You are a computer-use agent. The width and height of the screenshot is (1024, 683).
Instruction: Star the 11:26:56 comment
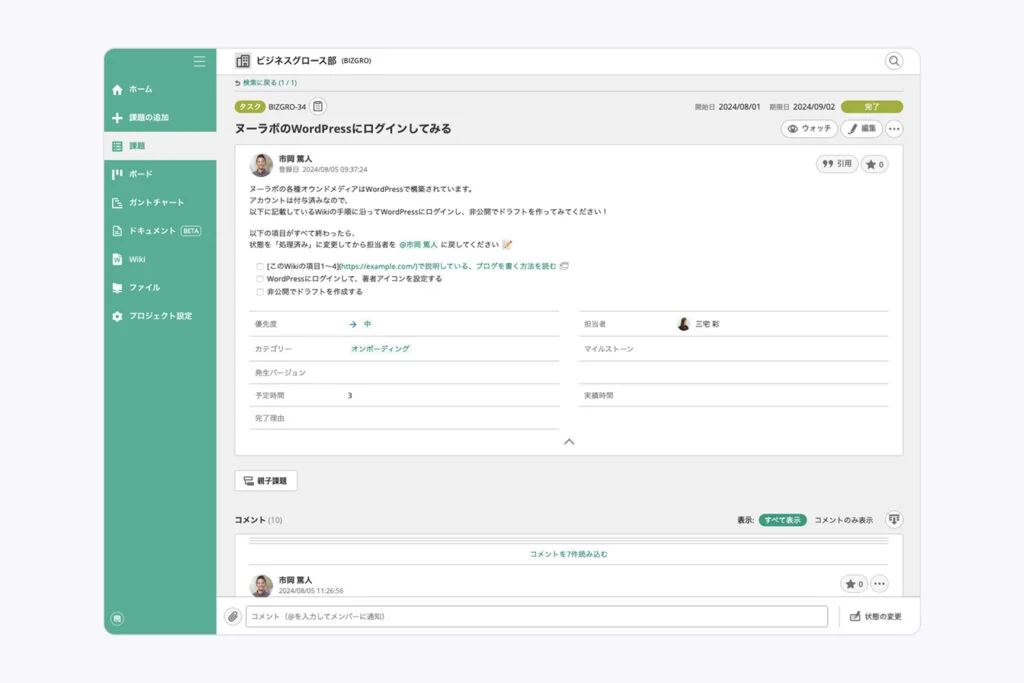pyautogui.click(x=854, y=584)
